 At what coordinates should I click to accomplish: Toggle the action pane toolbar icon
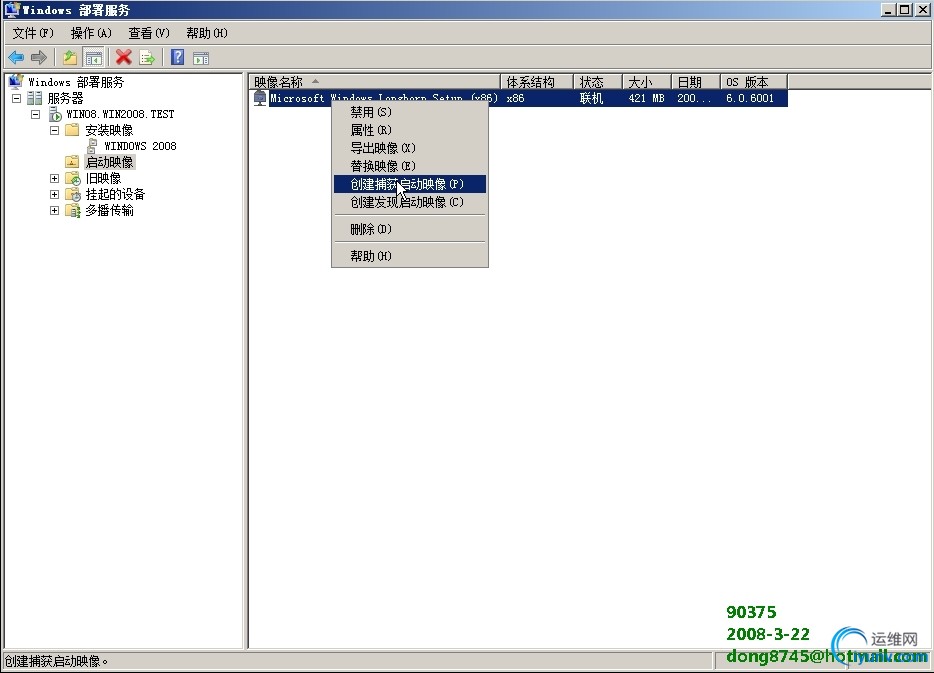[201, 58]
